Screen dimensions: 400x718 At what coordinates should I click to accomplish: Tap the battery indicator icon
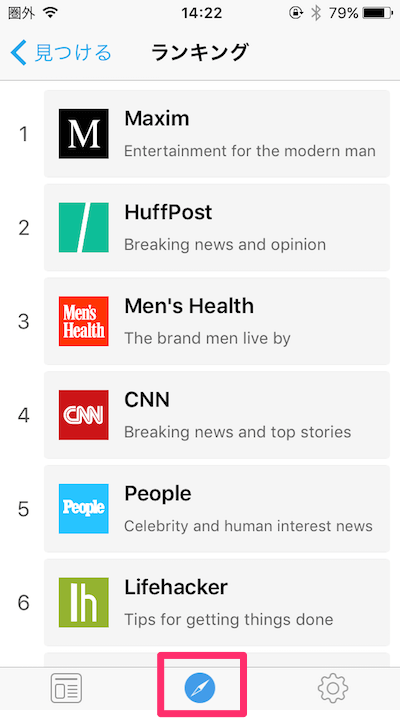coord(378,13)
